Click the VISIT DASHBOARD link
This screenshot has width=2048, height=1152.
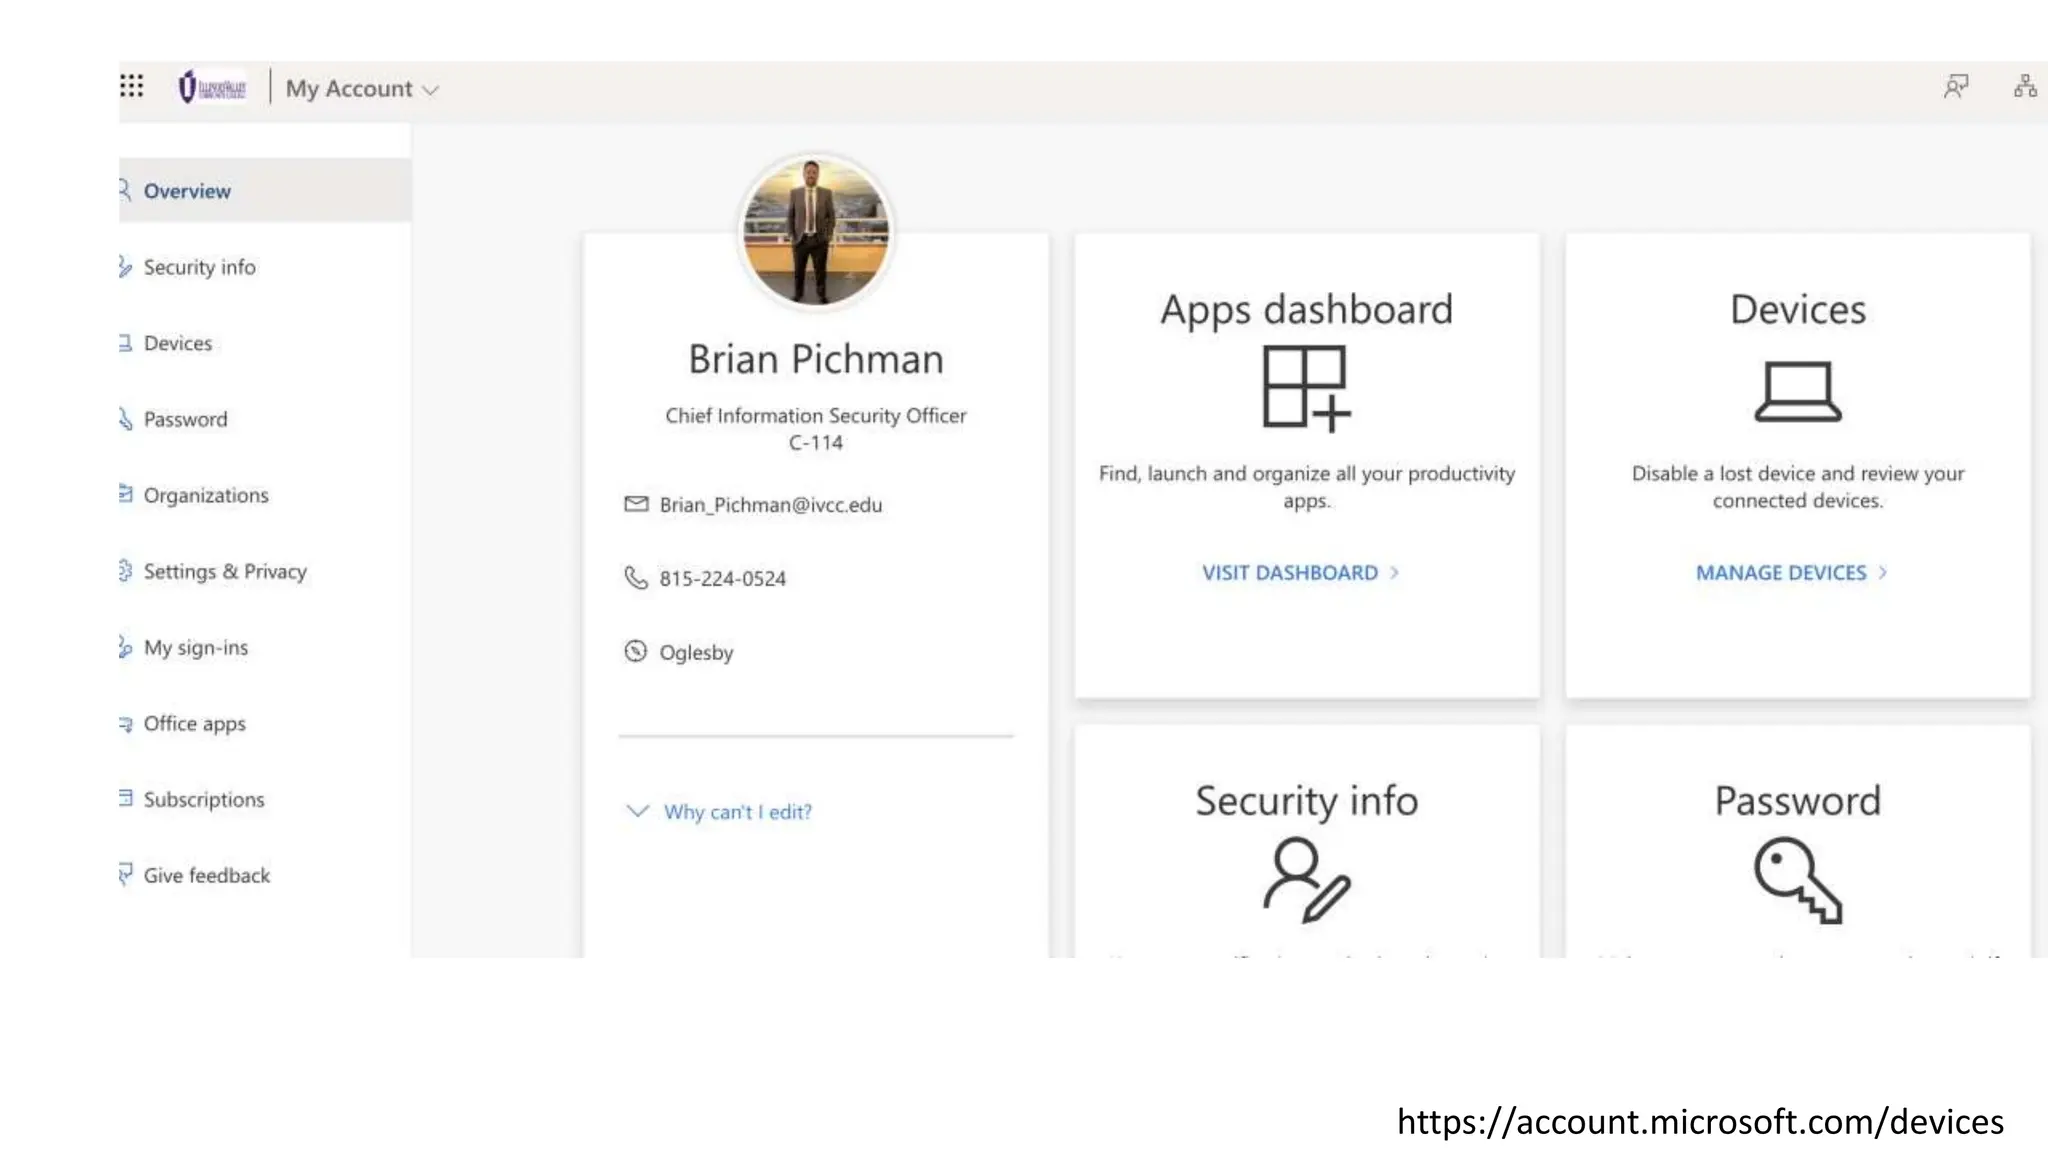1290,573
